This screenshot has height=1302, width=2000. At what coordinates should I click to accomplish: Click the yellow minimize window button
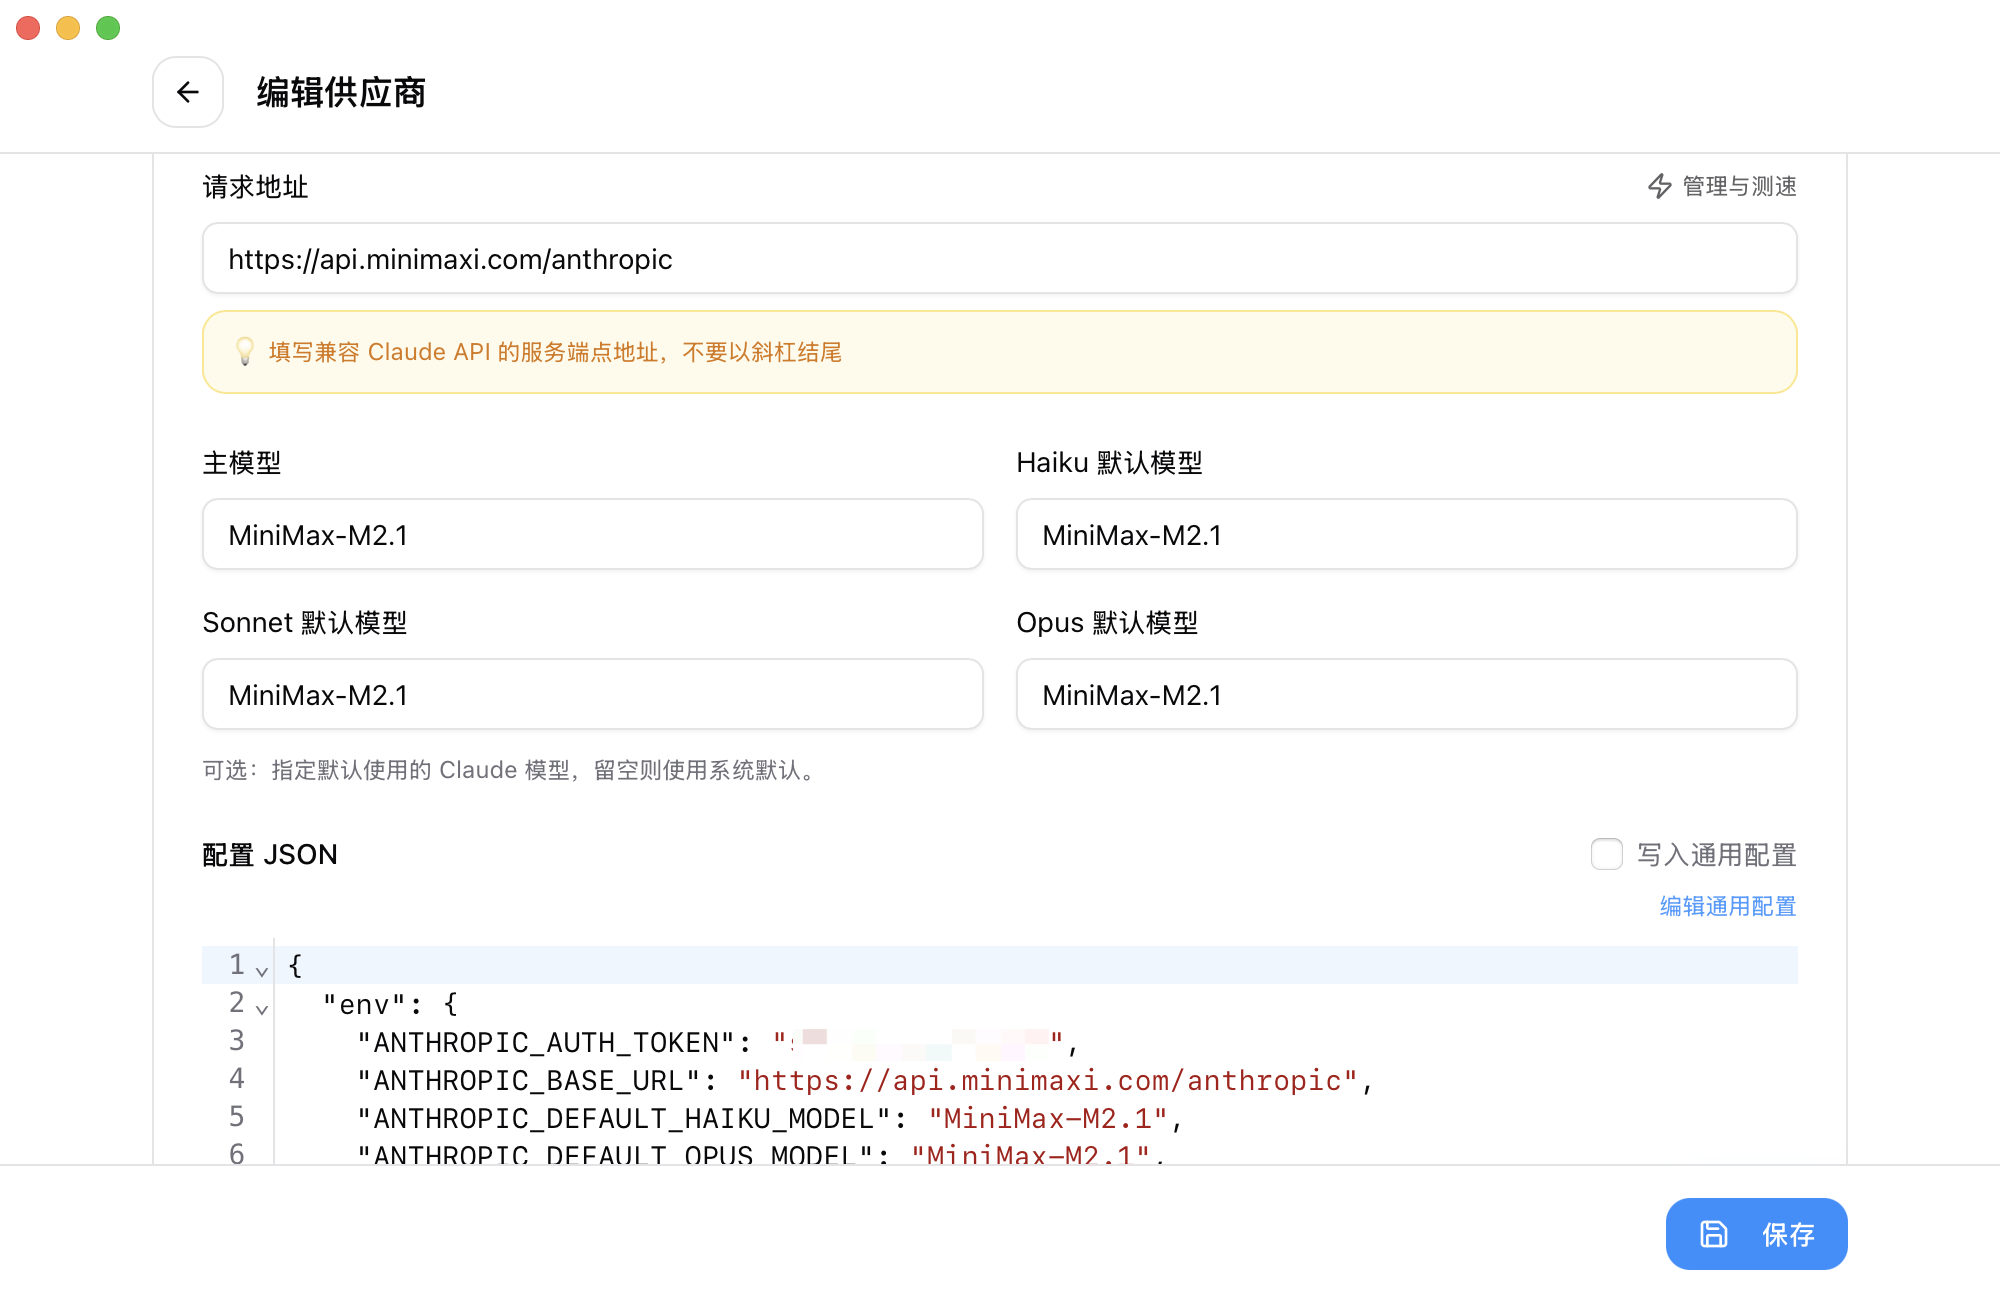coord(68,28)
